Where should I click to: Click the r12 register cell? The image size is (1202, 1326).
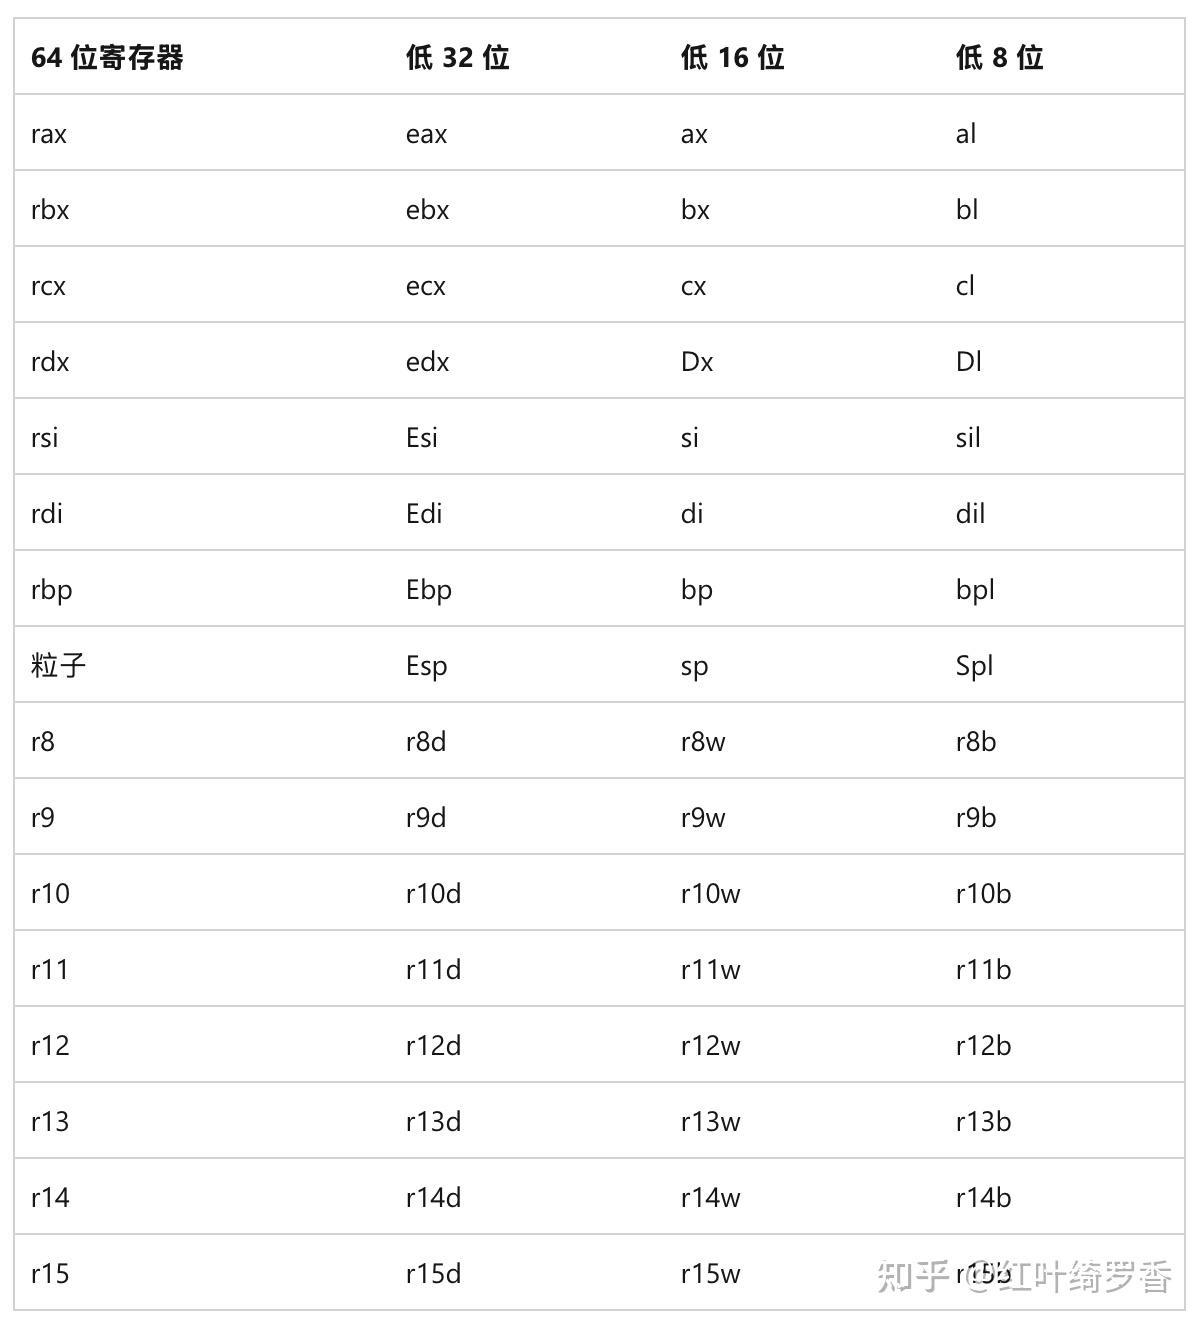tap(50, 1046)
